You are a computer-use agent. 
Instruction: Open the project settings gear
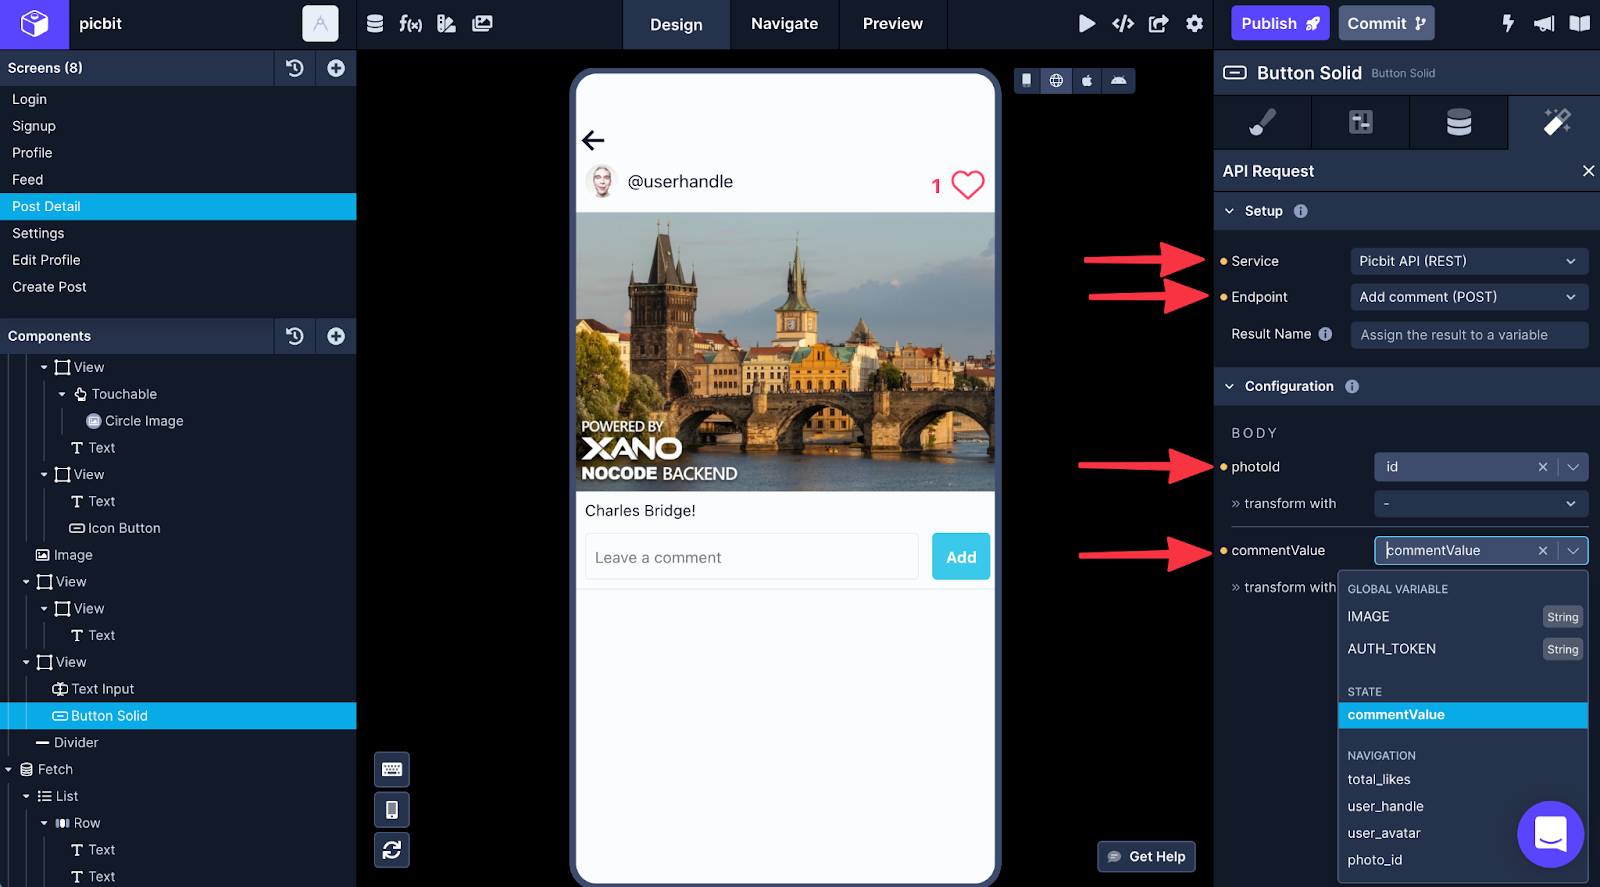1194,24
